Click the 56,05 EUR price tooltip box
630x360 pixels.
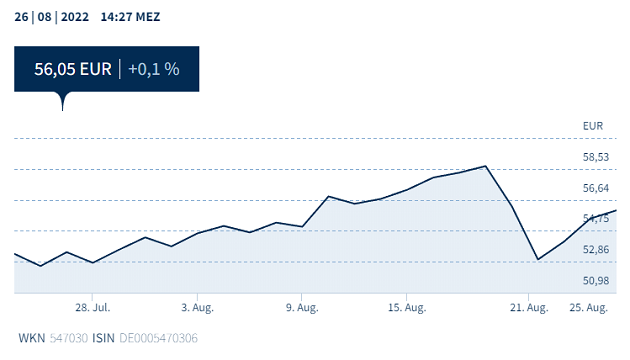pyautogui.click(x=106, y=69)
